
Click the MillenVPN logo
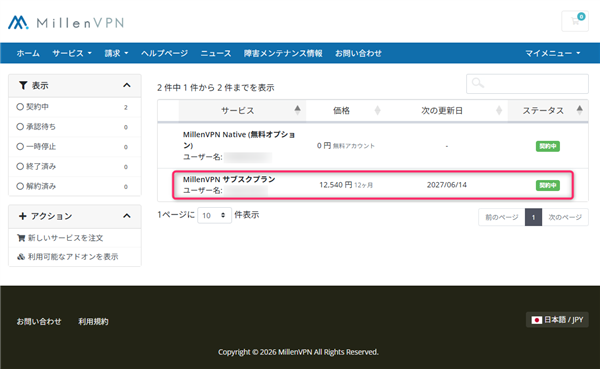(x=66, y=23)
